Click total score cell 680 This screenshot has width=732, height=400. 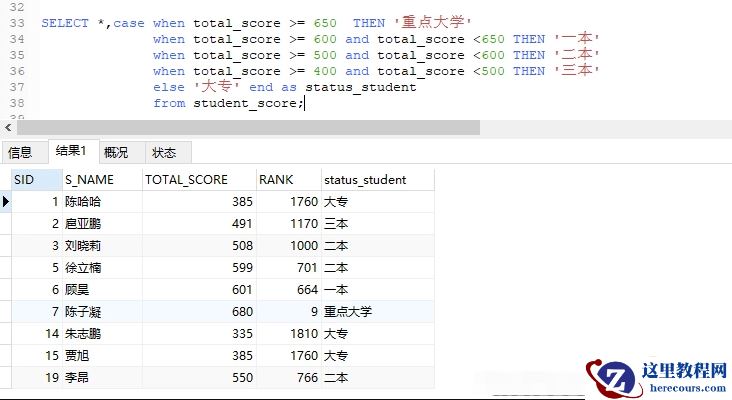tap(199, 311)
